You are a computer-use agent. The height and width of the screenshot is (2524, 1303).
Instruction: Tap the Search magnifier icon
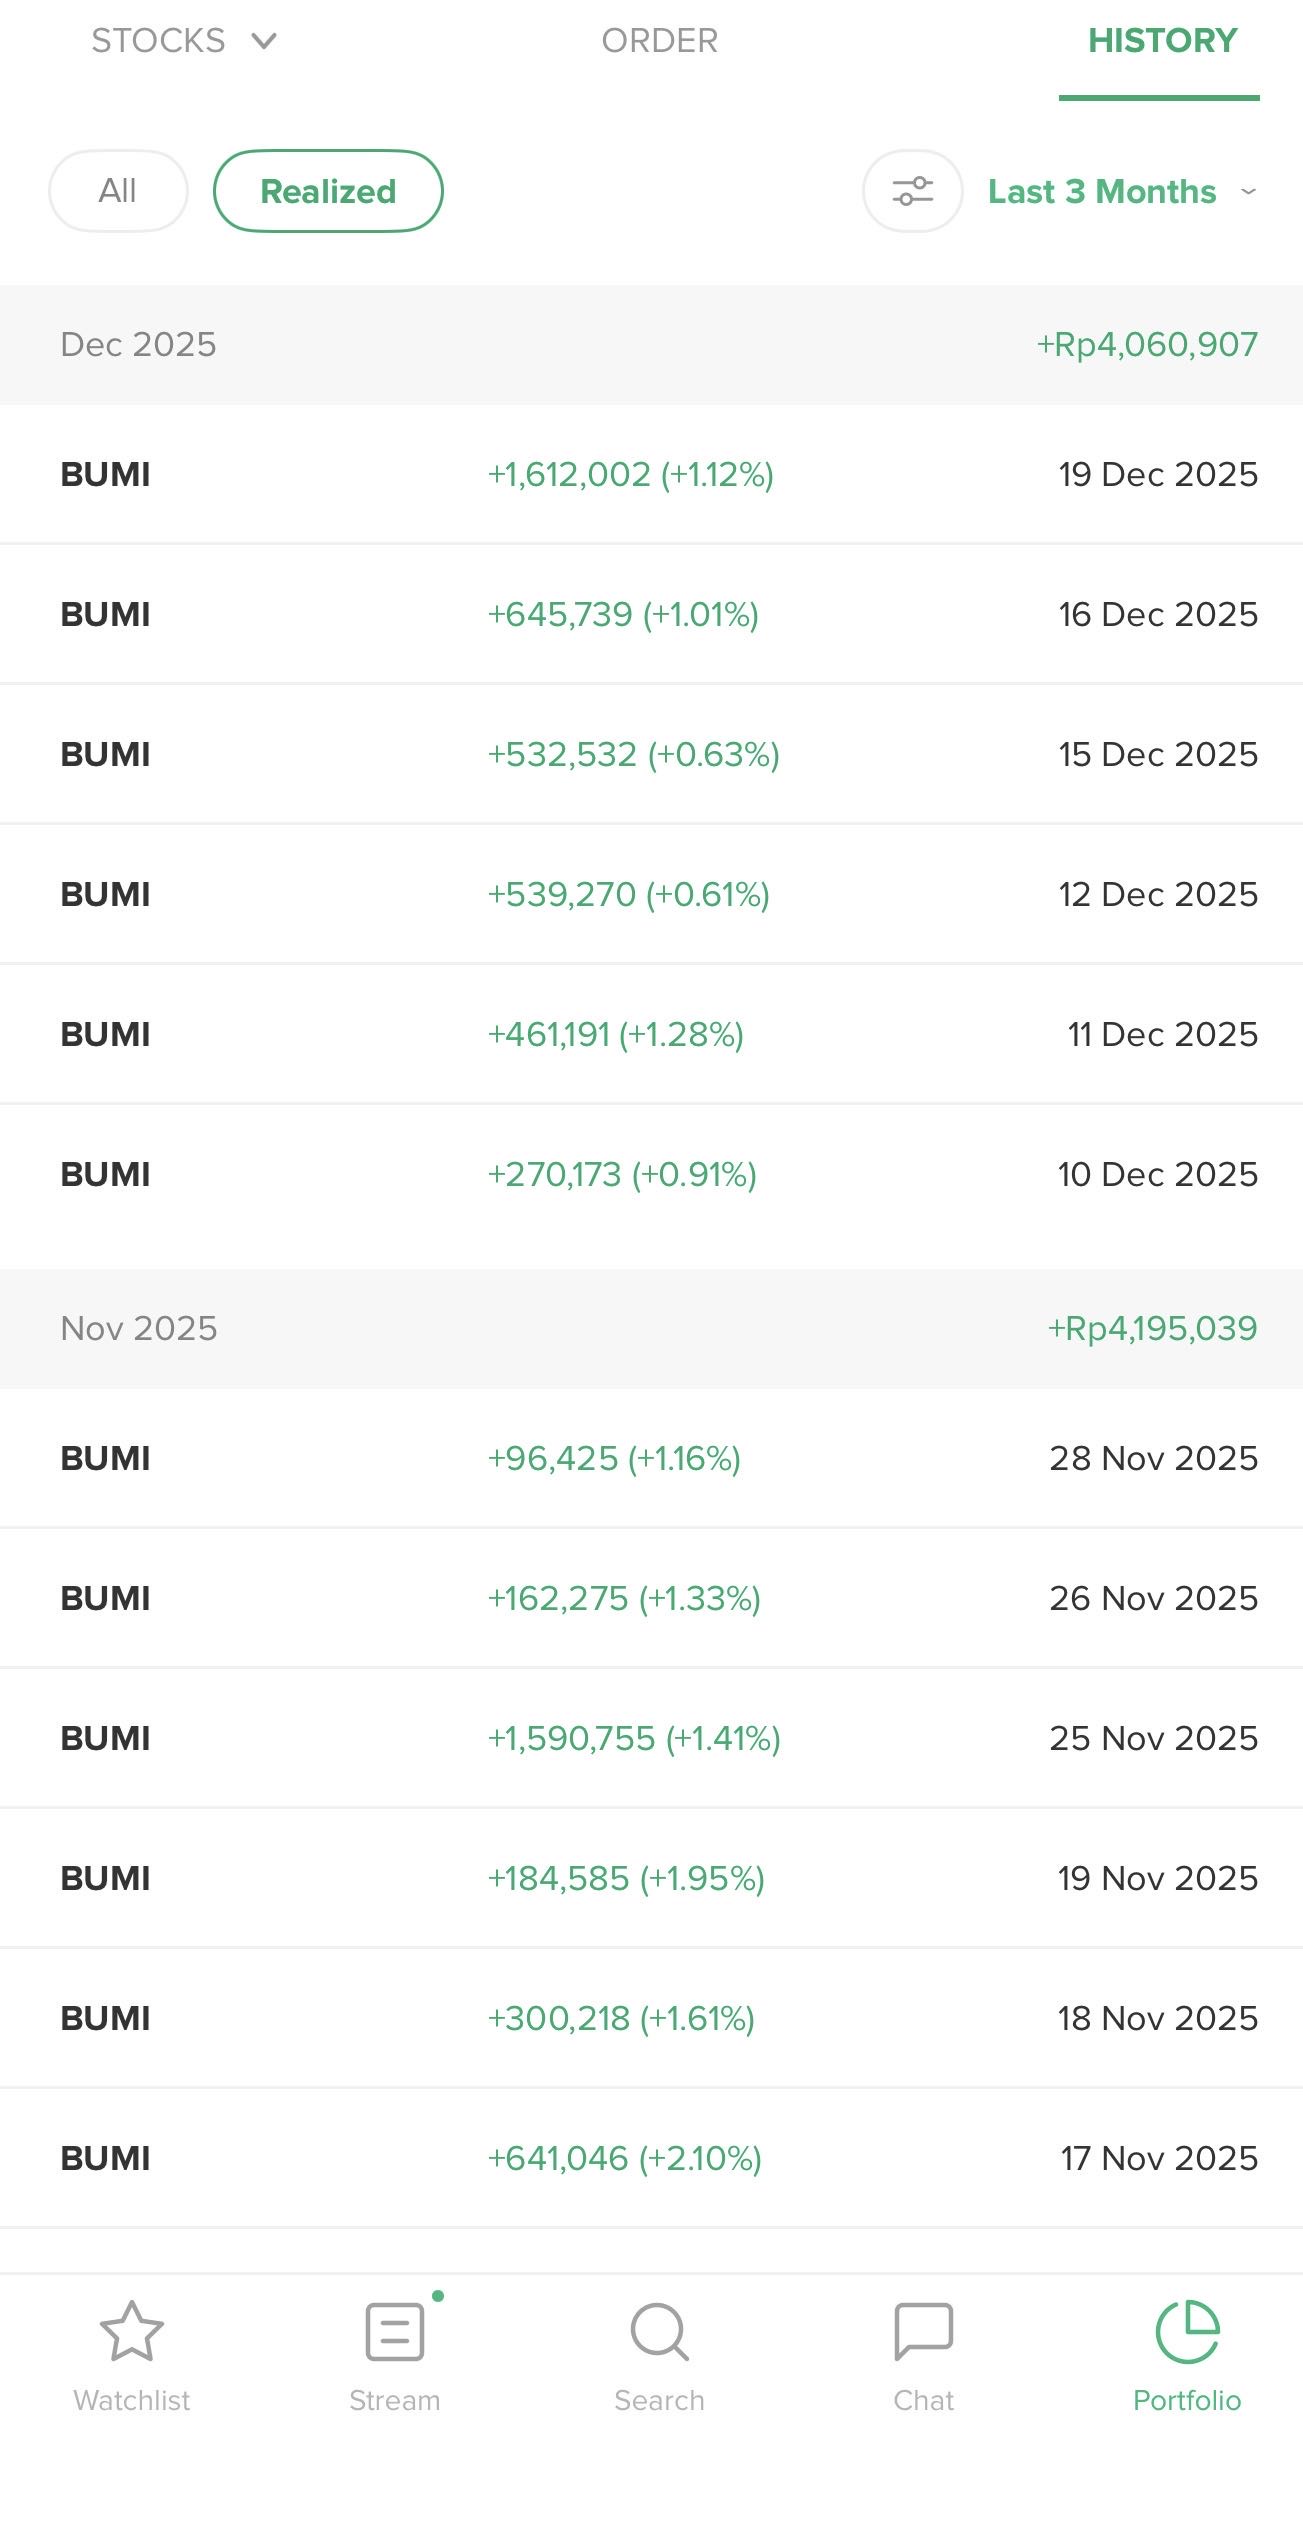659,2332
